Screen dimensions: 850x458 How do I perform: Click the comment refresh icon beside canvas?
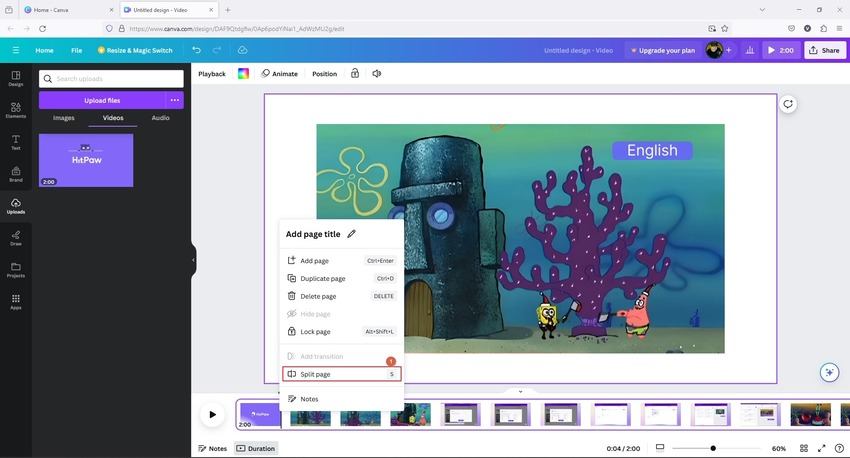pos(788,104)
